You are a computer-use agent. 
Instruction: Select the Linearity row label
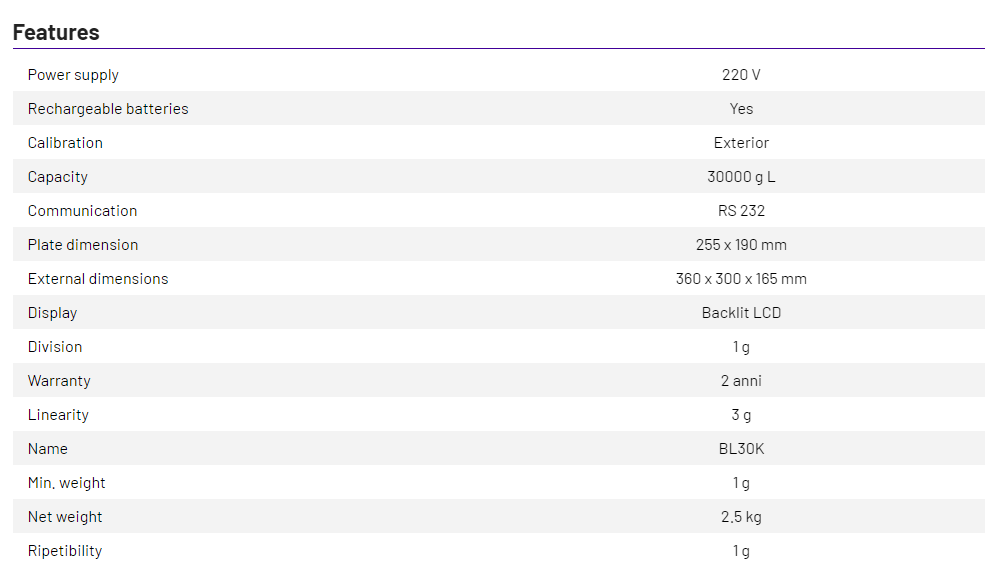pos(58,415)
